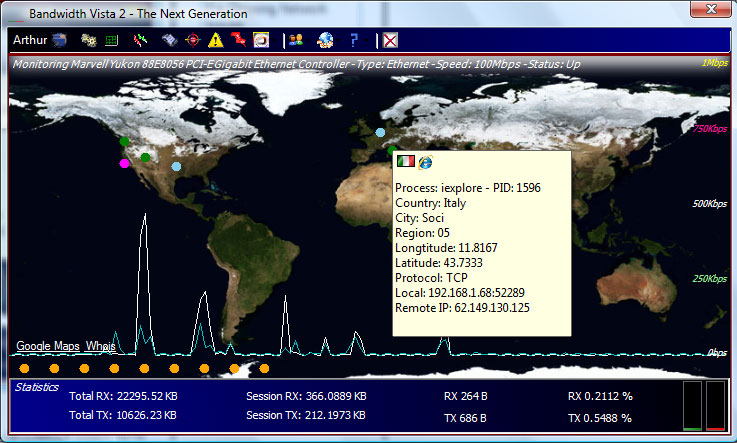
Task: Click the red TX level meter bar
Action: (x=715, y=406)
